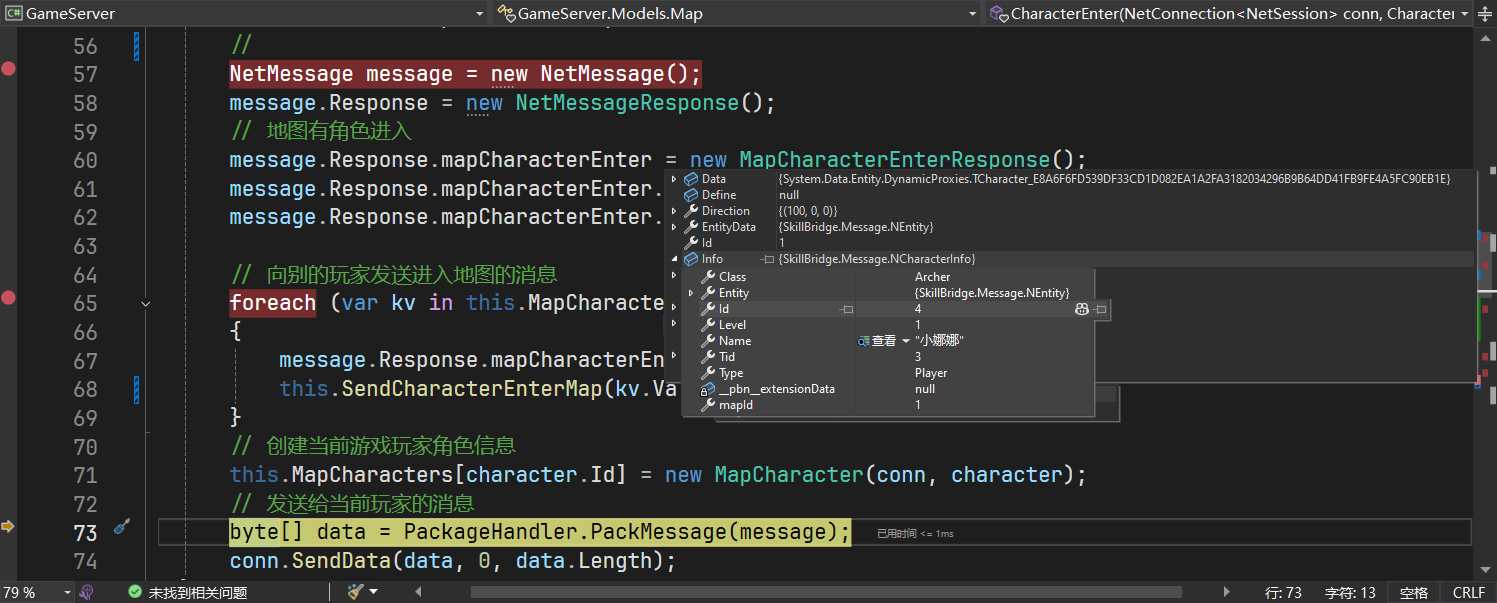Click the pin icon next to Info
The height and width of the screenshot is (603, 1497).
[768, 259]
